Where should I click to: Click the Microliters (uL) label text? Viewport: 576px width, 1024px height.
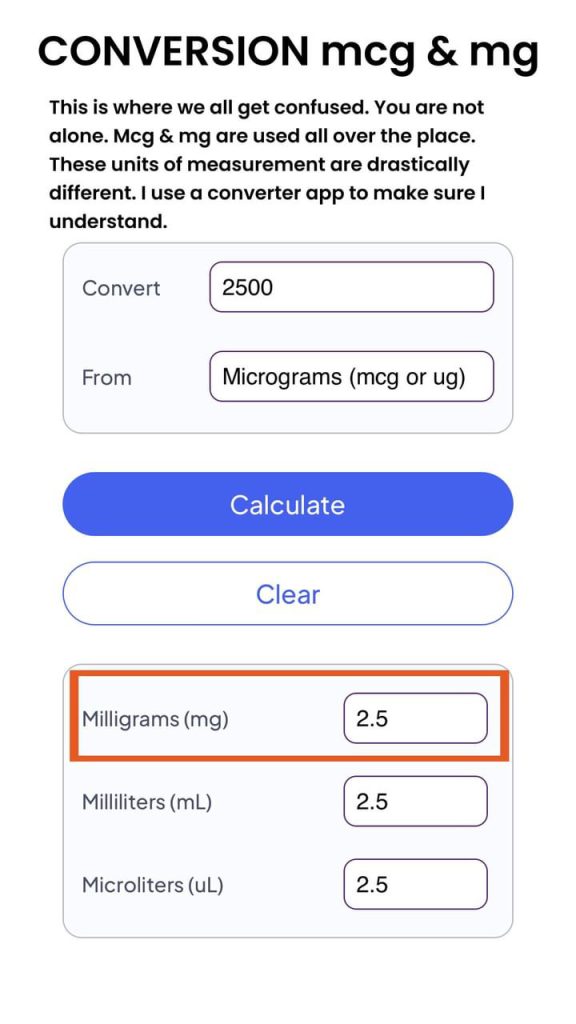pyautogui.click(x=153, y=885)
